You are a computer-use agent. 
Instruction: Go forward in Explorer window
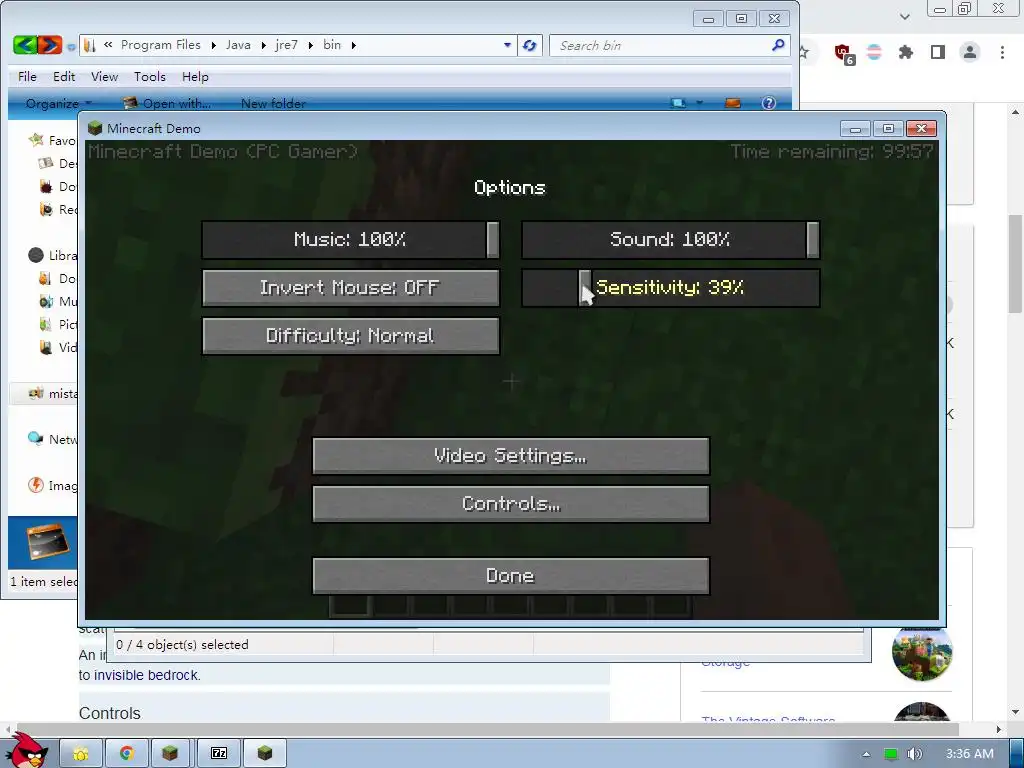click(50, 45)
